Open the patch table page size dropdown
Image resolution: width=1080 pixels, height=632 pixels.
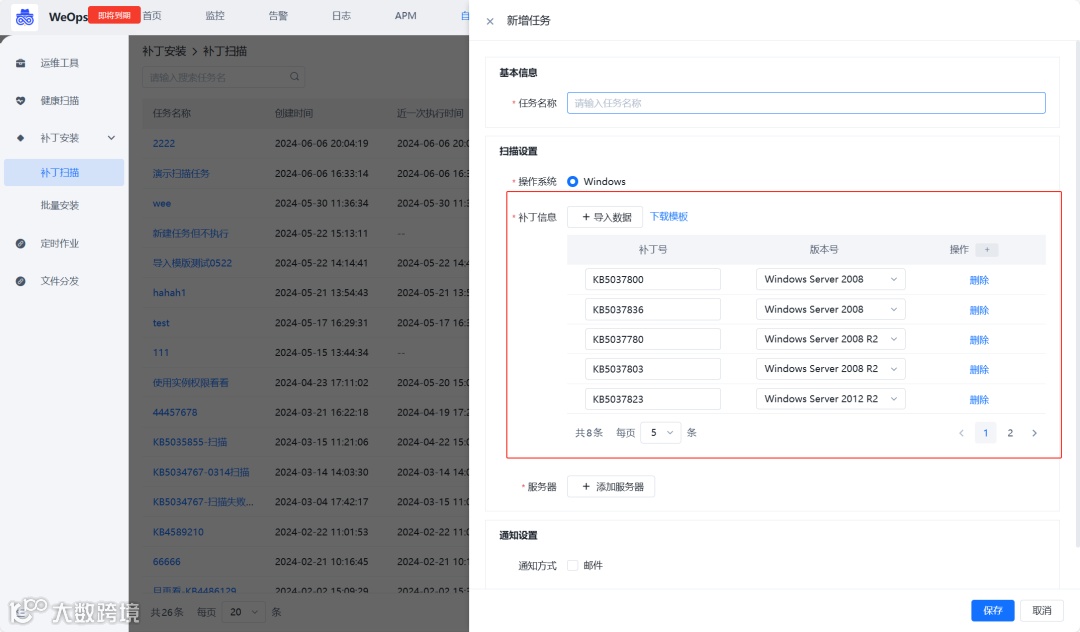pos(661,433)
